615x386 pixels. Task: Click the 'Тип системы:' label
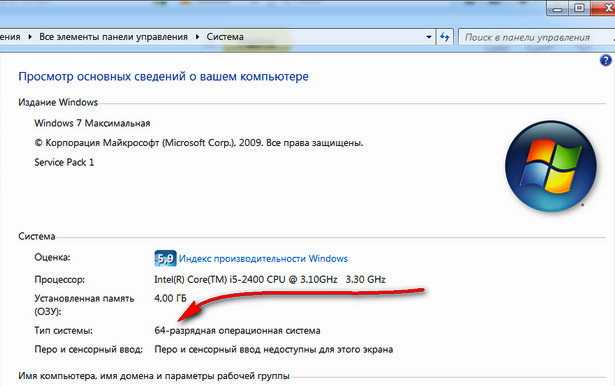pyautogui.click(x=64, y=331)
